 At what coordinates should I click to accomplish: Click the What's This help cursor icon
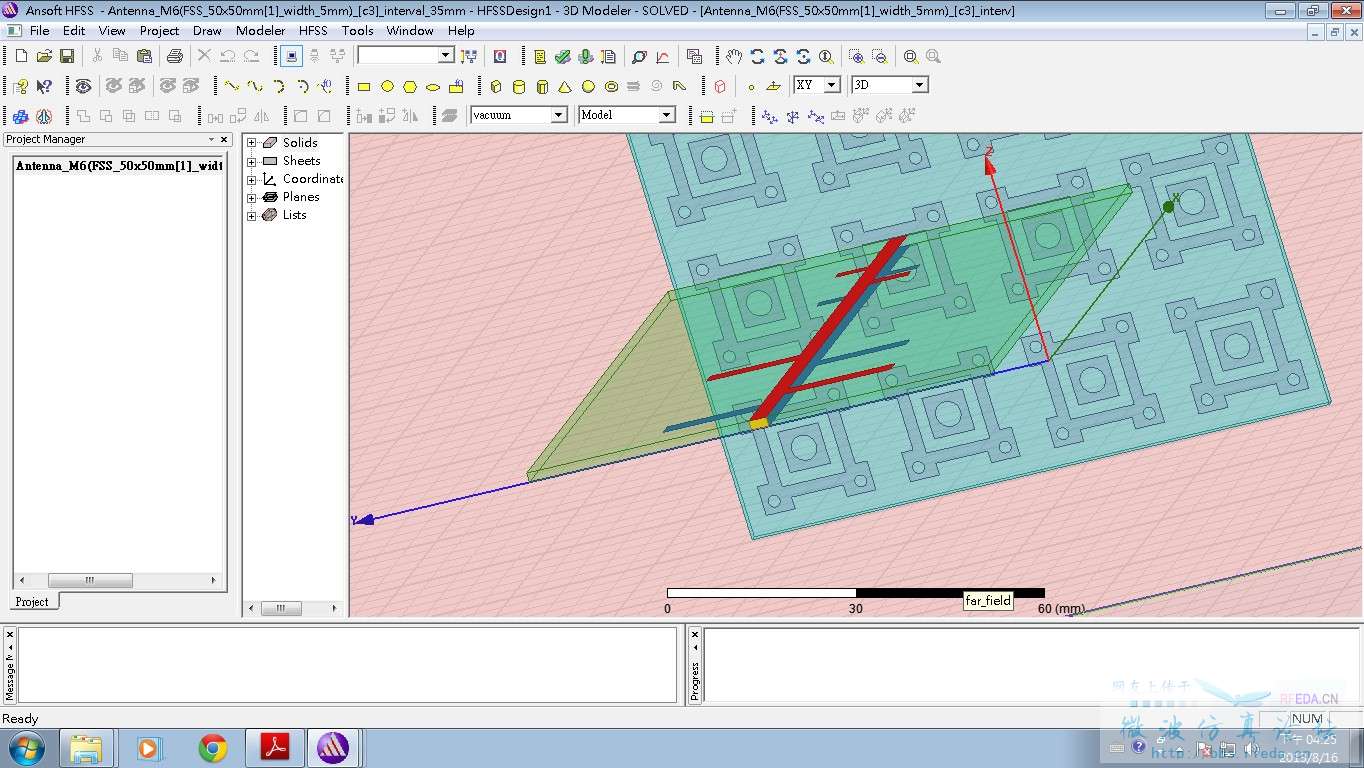tap(44, 86)
